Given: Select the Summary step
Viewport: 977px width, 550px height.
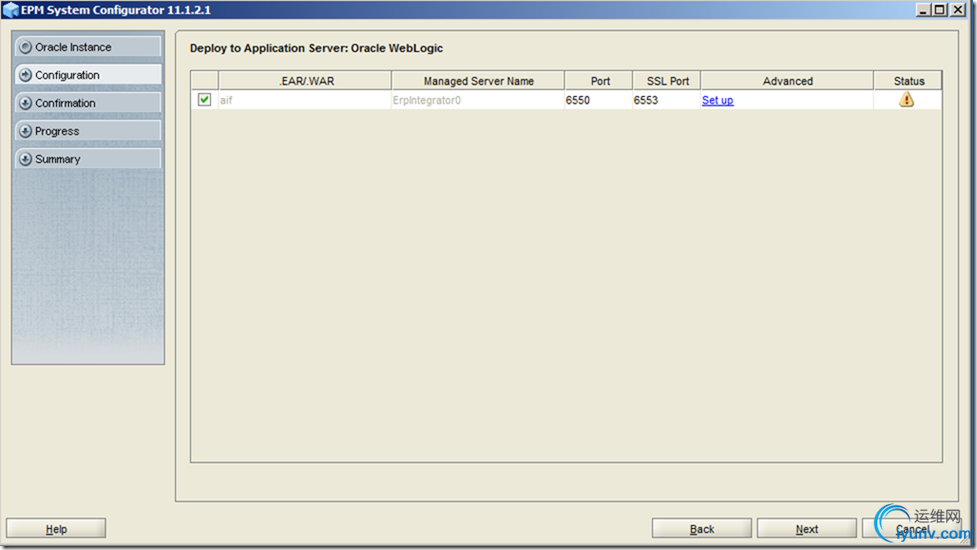Looking at the screenshot, I should (x=88, y=159).
